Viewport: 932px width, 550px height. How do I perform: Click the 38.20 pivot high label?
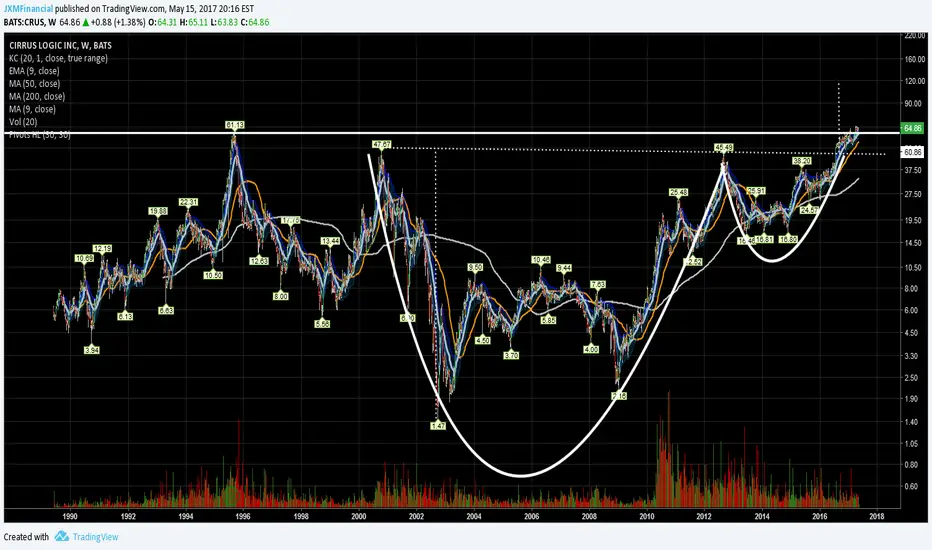[801, 161]
